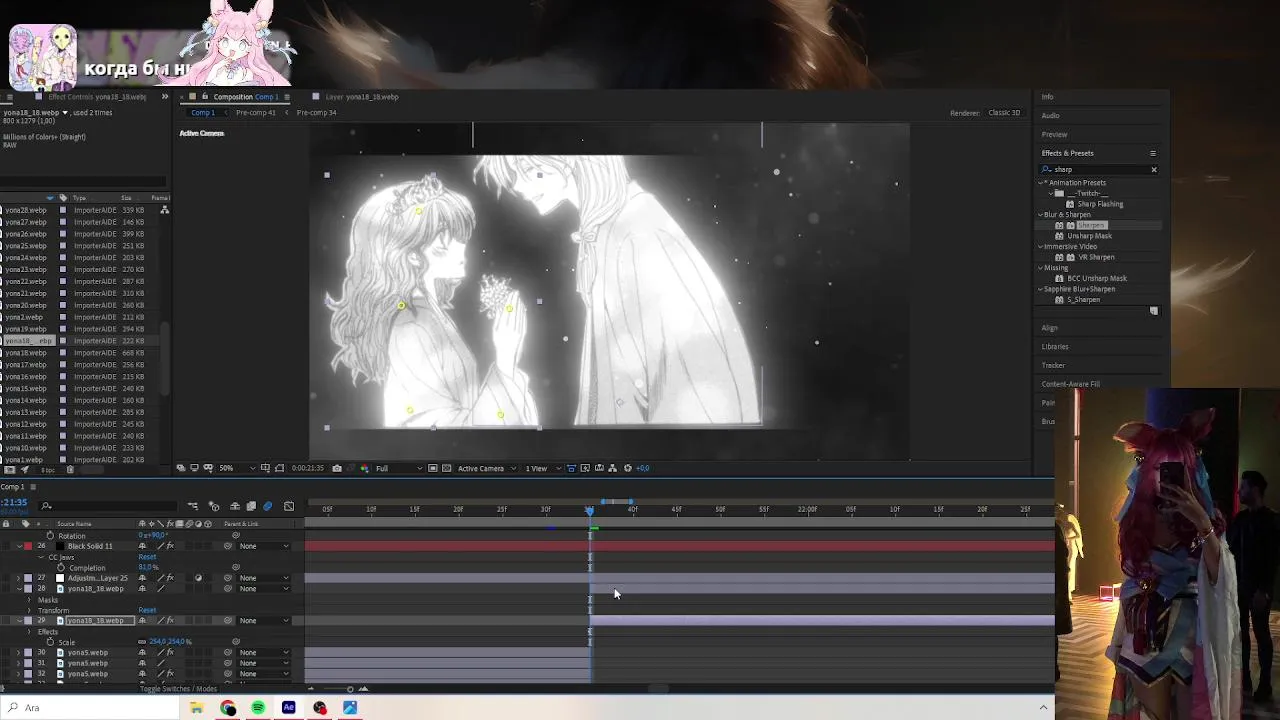1280x720 pixels.
Task: Open Effects & Presets panel menu
Action: 1152,153
